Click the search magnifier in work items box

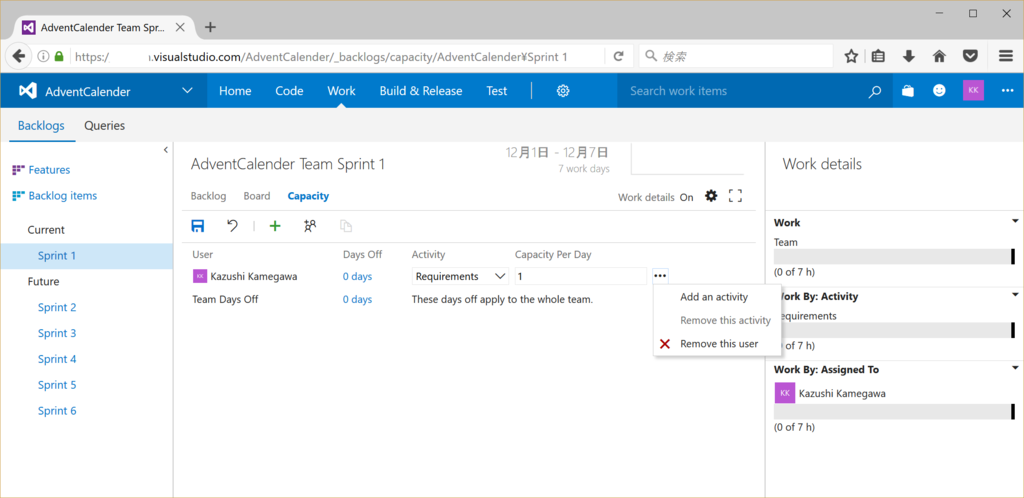click(x=874, y=92)
